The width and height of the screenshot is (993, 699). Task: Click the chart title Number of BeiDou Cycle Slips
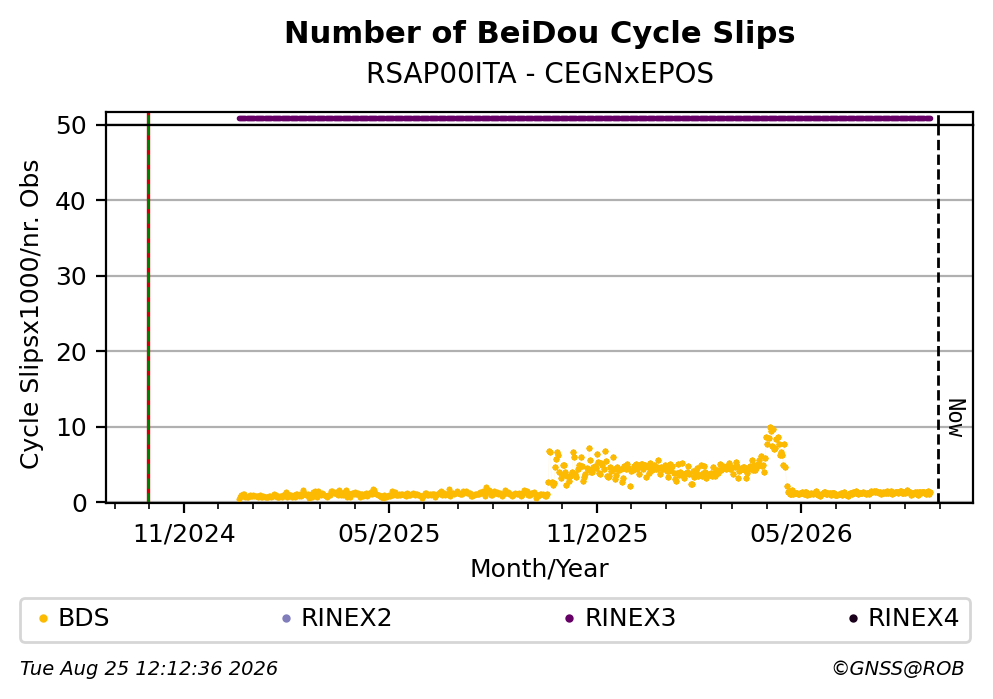(x=540, y=33)
